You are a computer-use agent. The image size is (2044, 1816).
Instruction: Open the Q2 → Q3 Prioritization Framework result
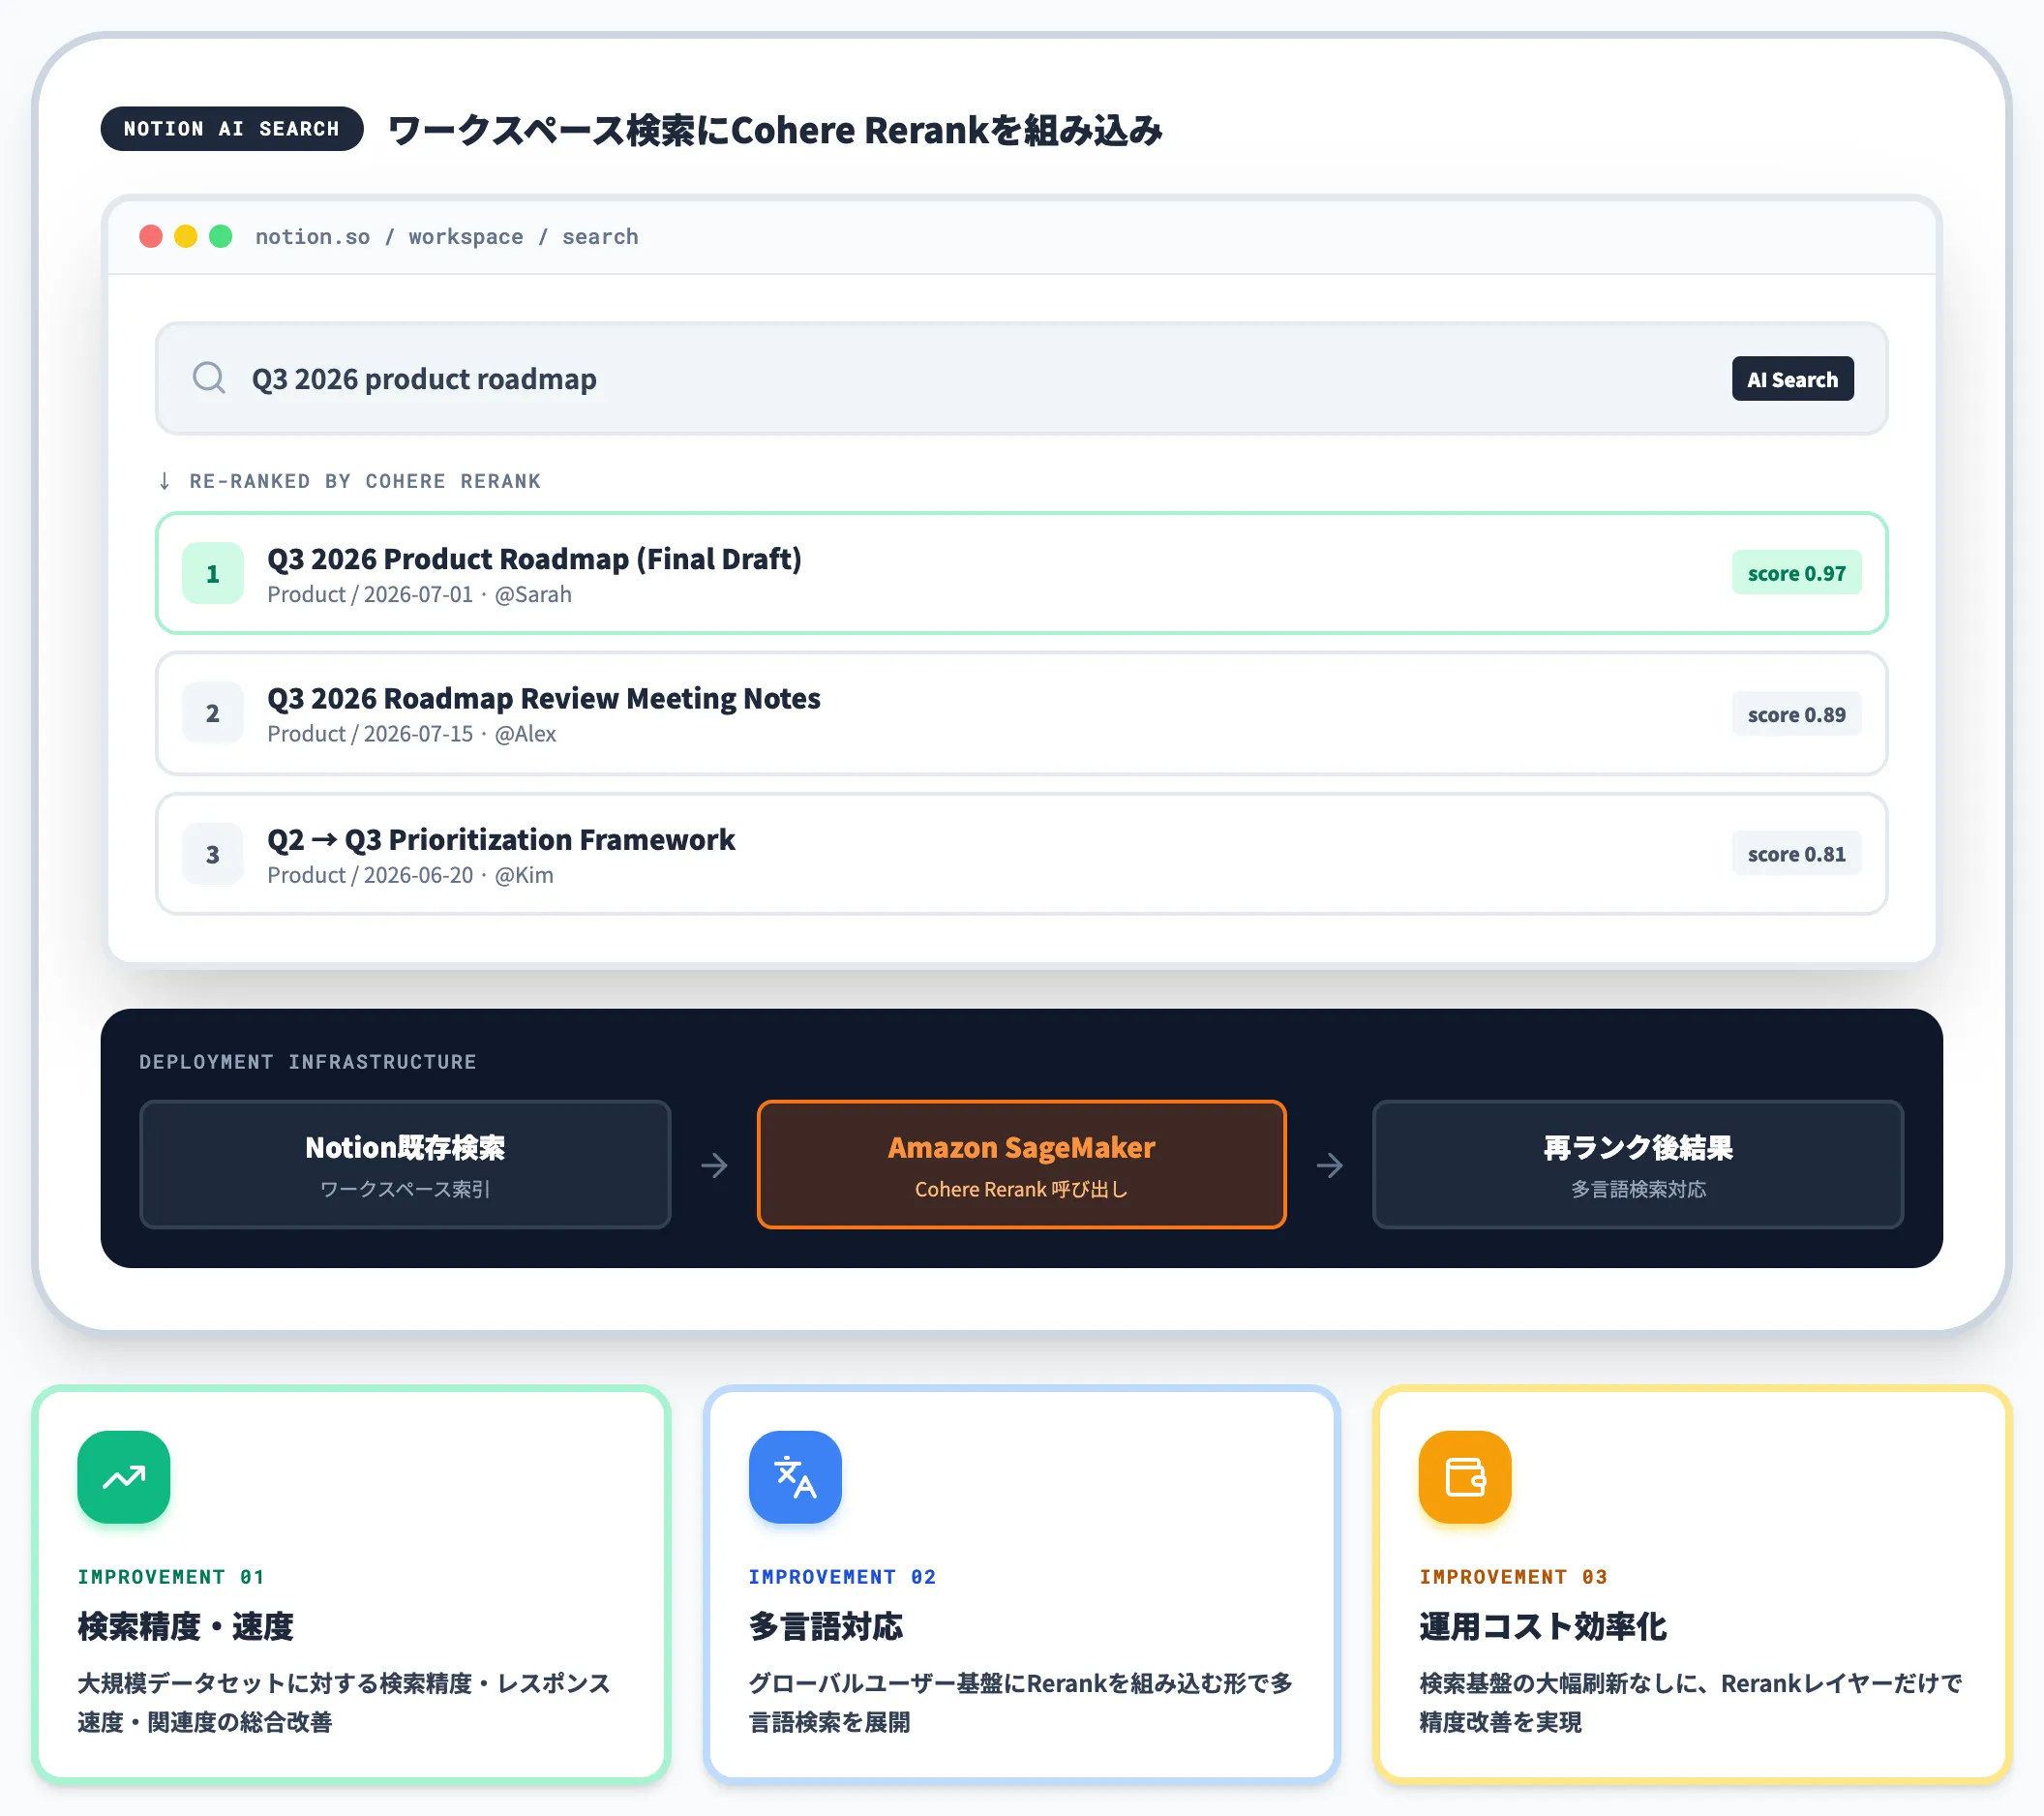coord(1022,854)
